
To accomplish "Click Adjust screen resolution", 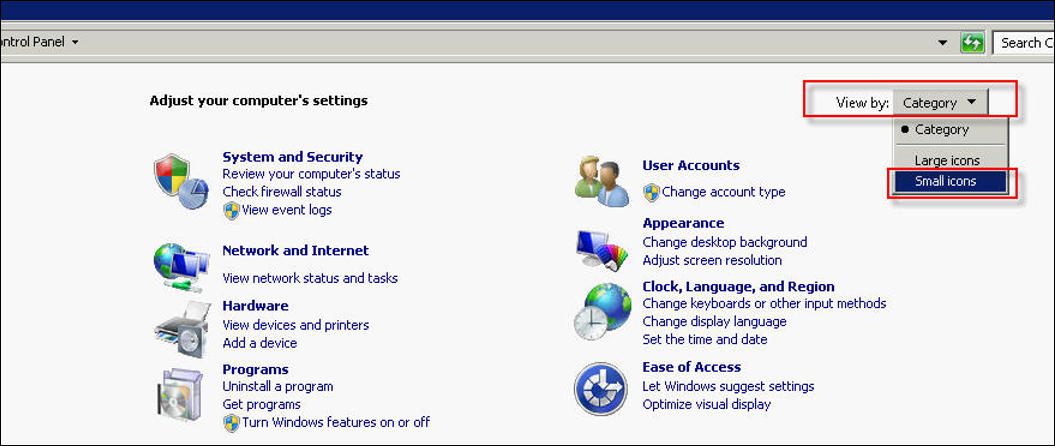I will click(x=713, y=260).
